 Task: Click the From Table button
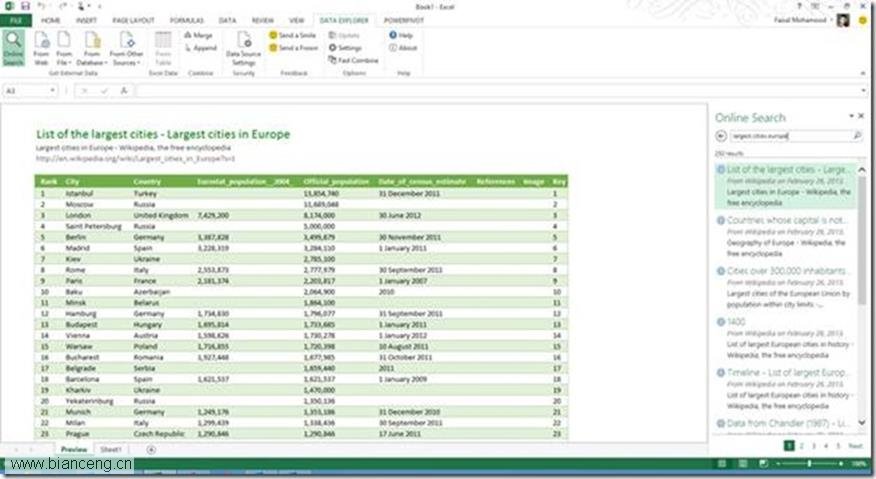pyautogui.click(x=163, y=49)
